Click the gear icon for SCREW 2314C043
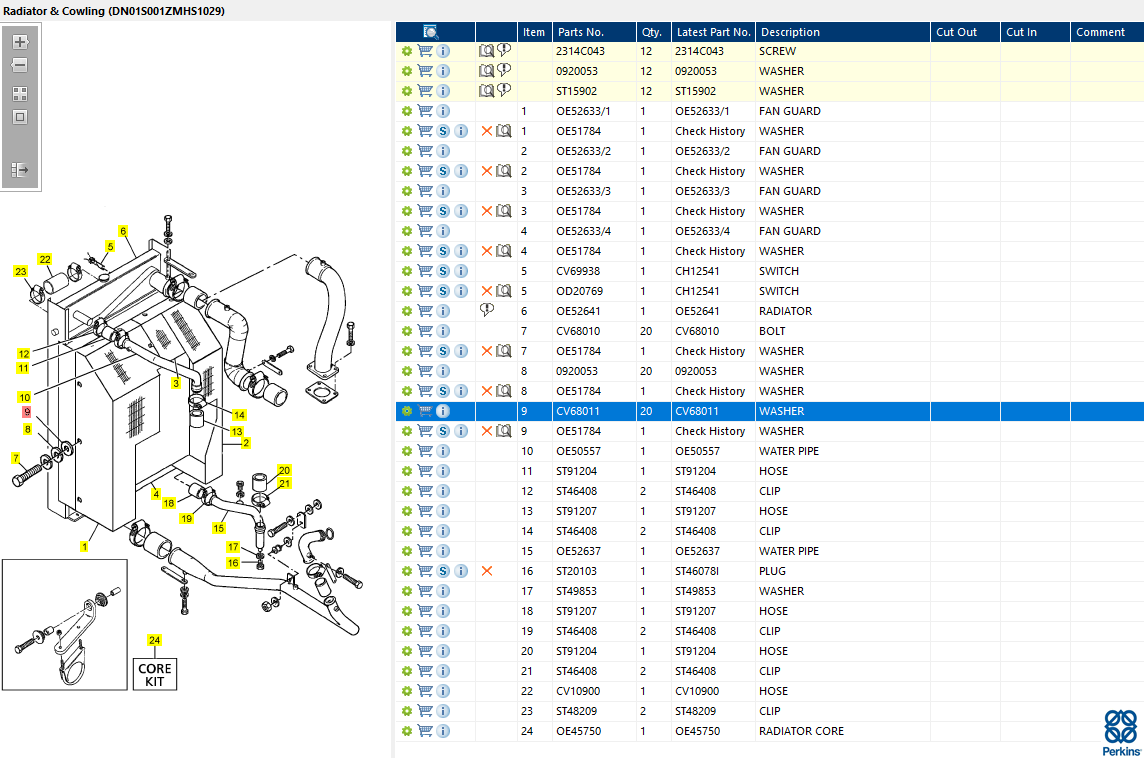This screenshot has width=1144, height=758. [406, 51]
